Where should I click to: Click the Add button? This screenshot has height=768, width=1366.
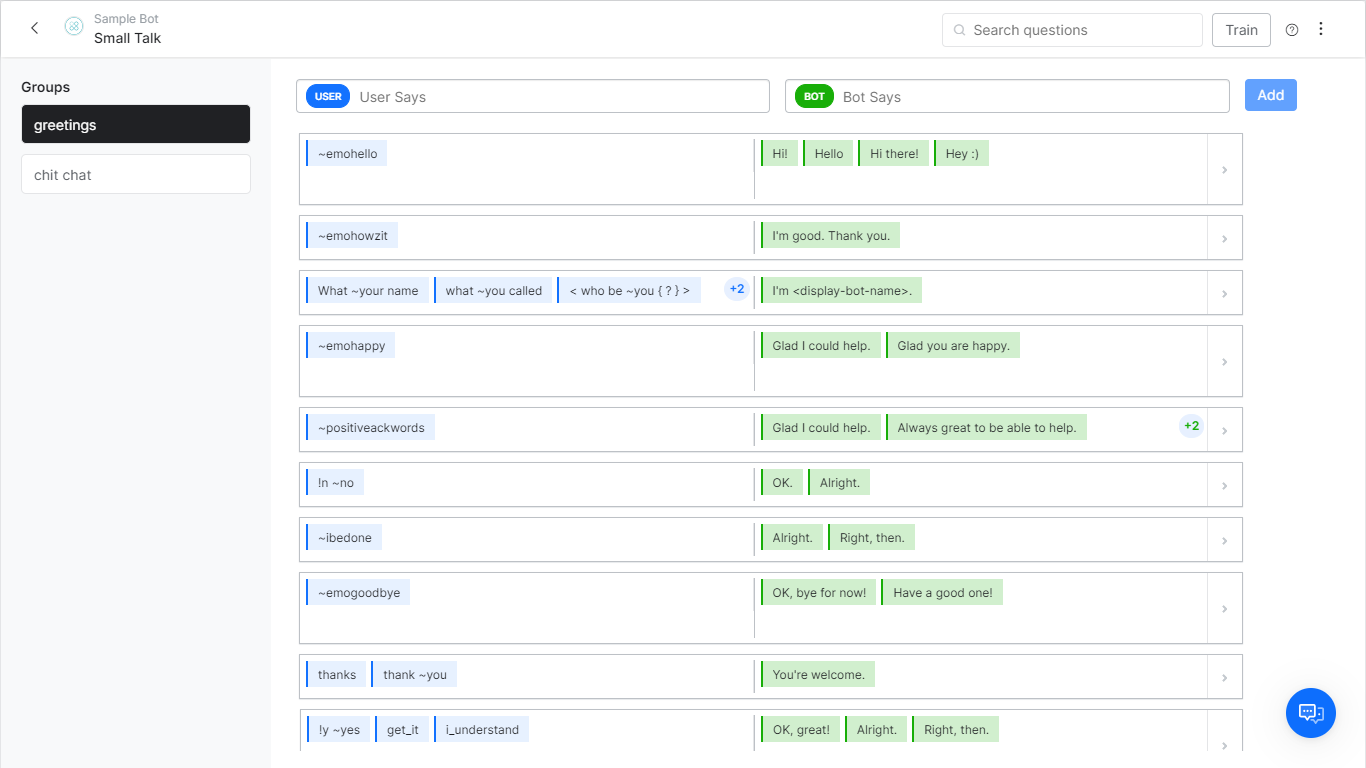click(x=1270, y=95)
